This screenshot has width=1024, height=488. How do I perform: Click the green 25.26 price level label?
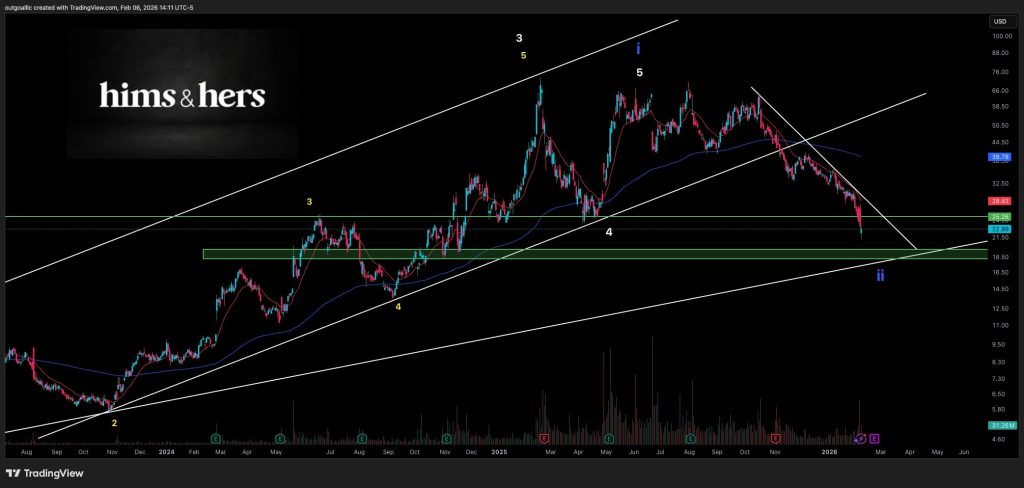[998, 216]
